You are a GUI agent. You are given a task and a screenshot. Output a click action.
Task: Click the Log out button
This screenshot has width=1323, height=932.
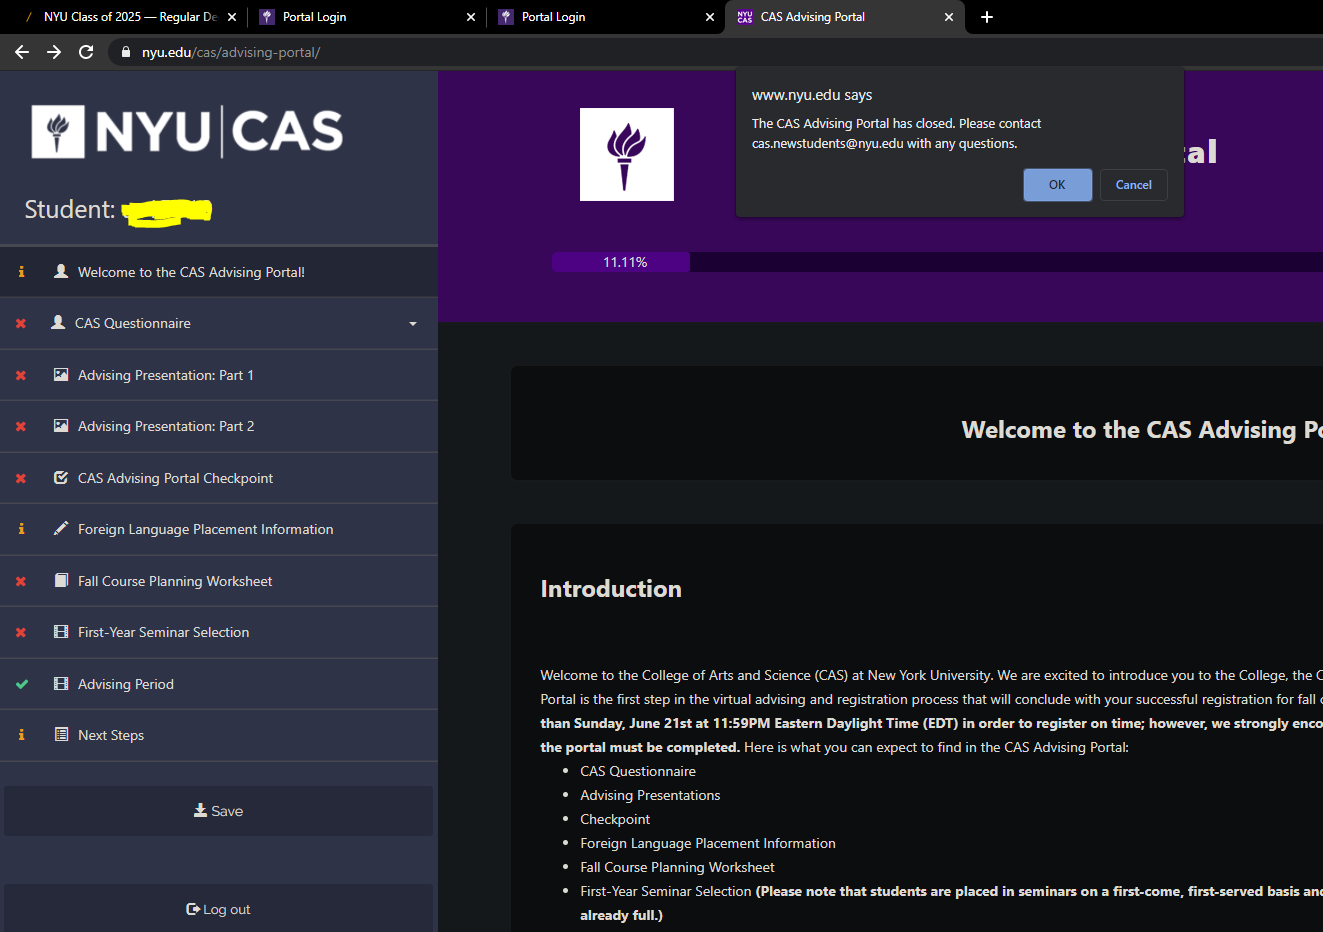click(x=219, y=909)
